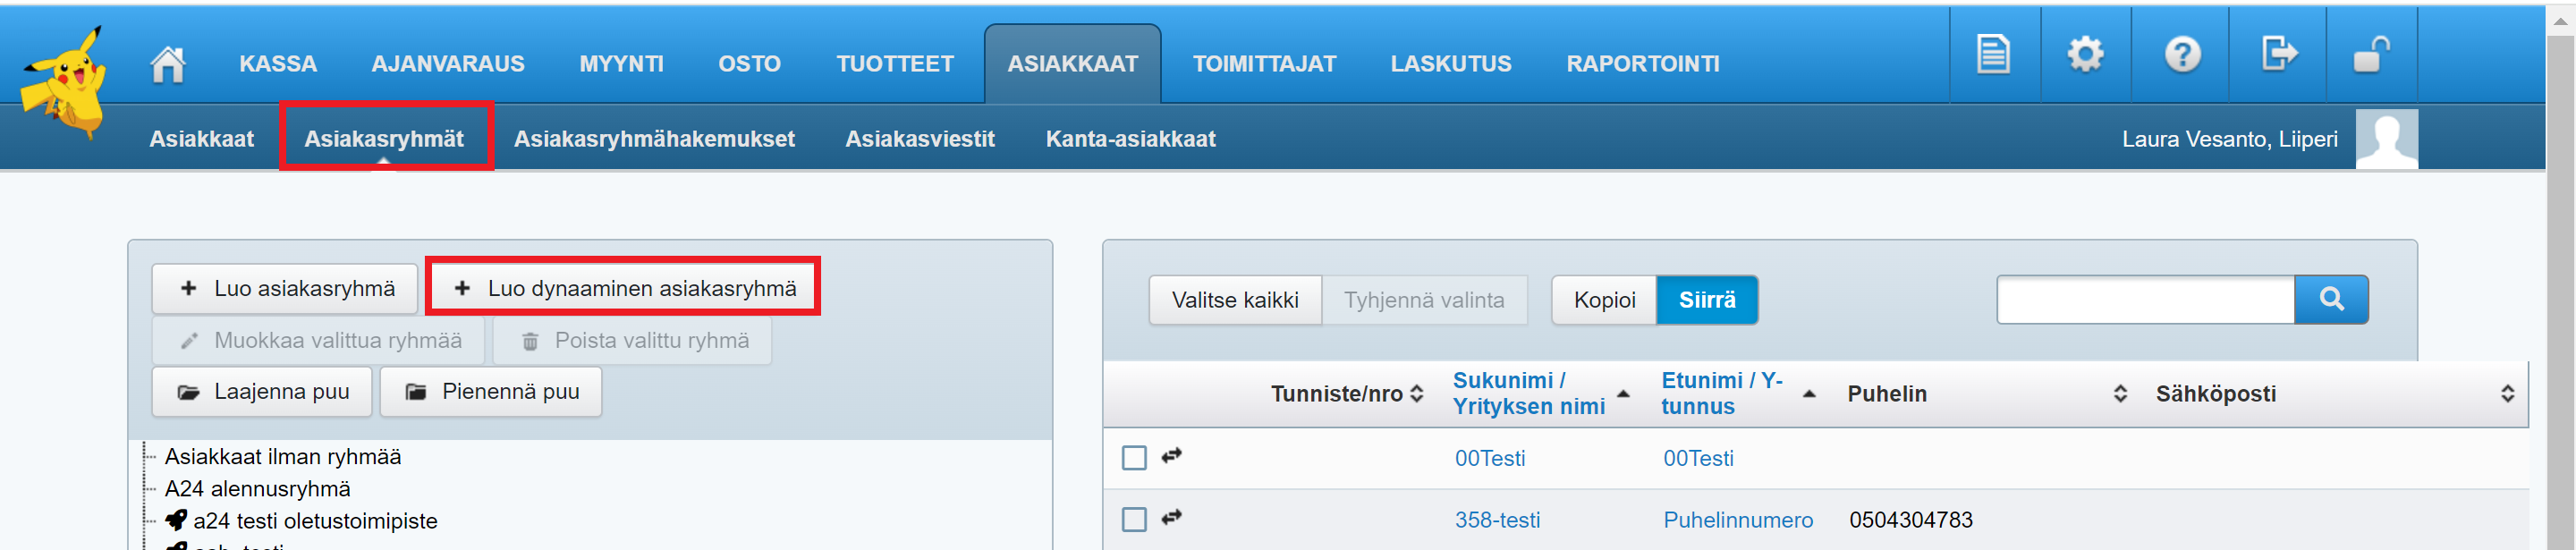Click the logout icon
The width and height of the screenshot is (2576, 550).
(2278, 55)
